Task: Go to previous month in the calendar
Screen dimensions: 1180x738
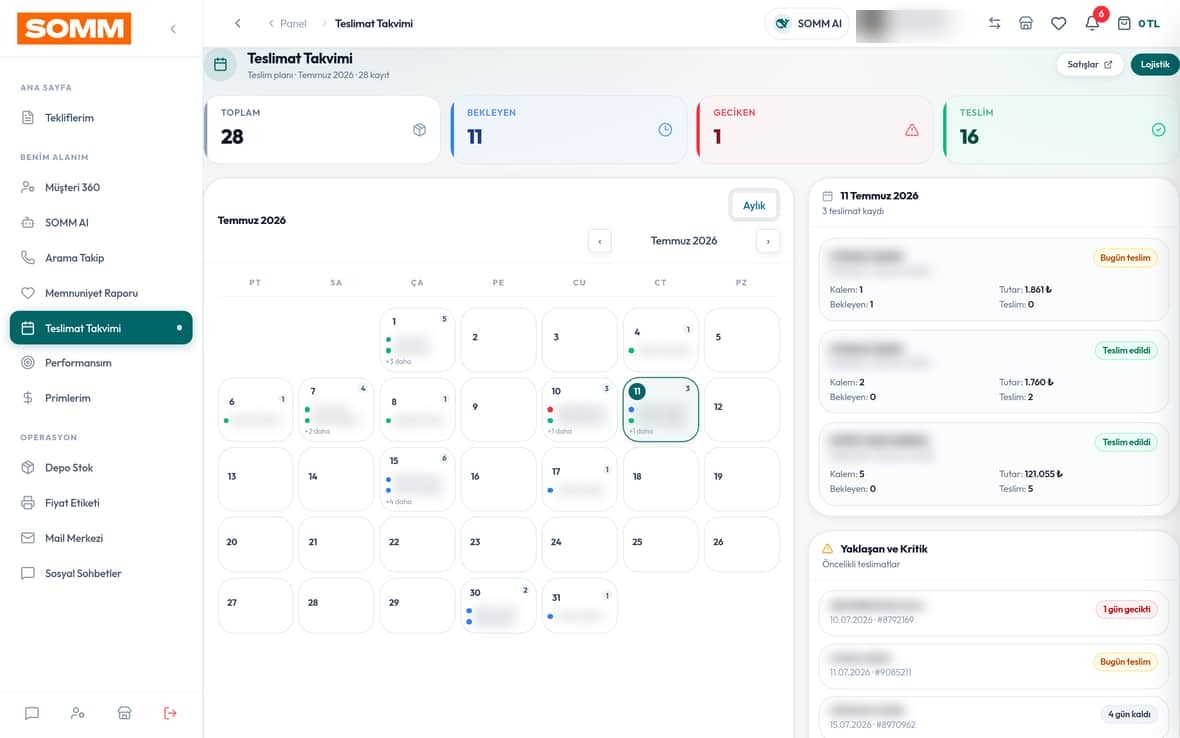Action: click(x=600, y=241)
